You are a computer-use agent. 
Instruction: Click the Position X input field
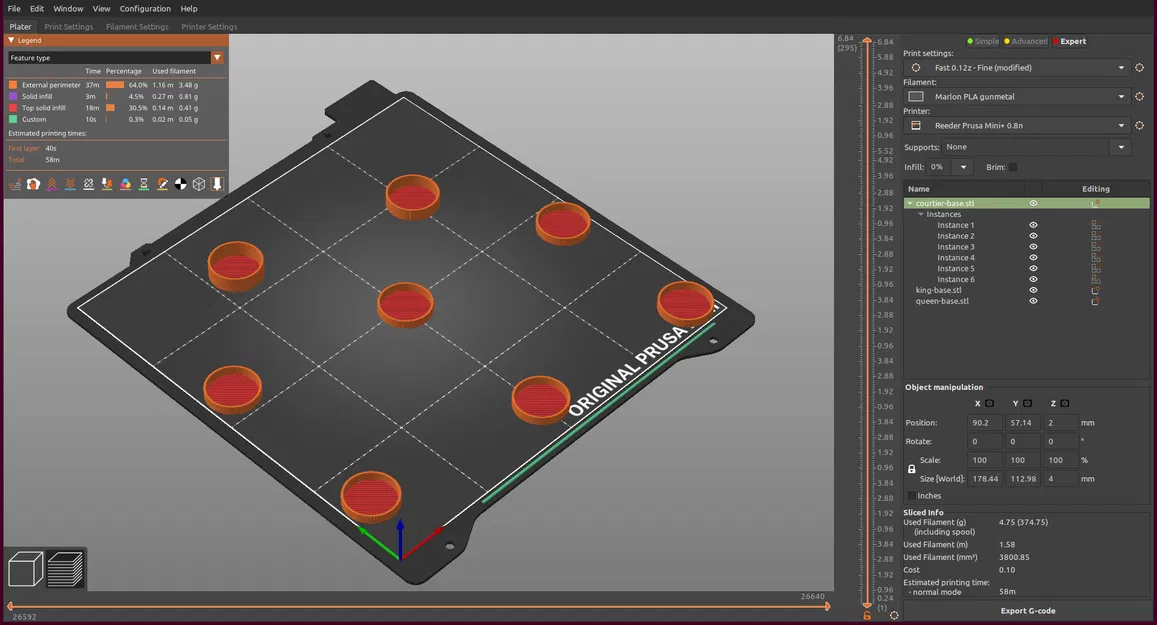(985, 423)
